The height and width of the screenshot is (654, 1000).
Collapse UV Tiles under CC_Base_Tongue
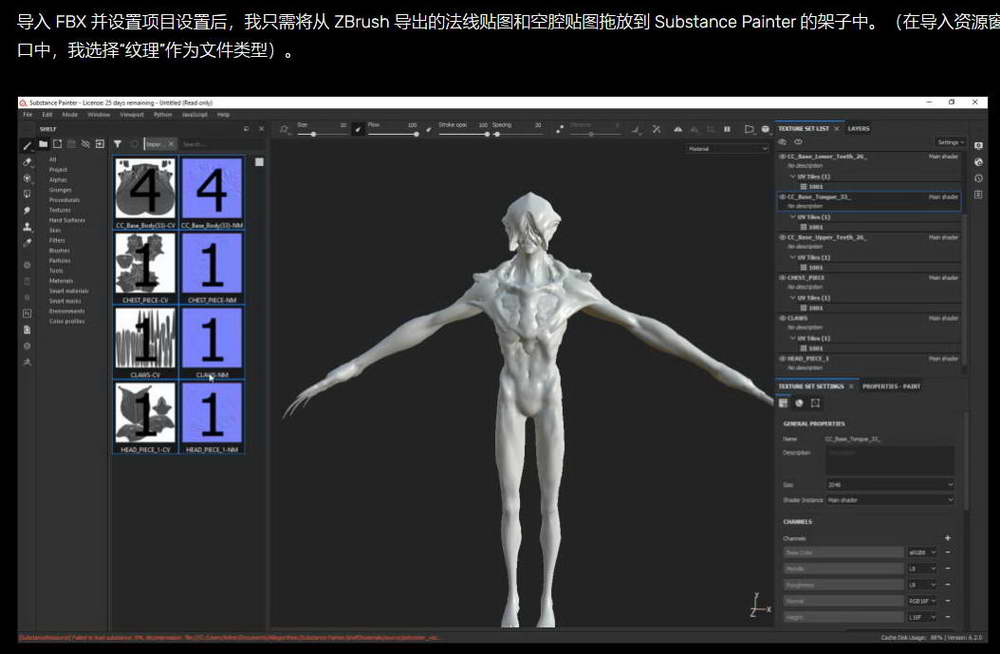[x=793, y=217]
